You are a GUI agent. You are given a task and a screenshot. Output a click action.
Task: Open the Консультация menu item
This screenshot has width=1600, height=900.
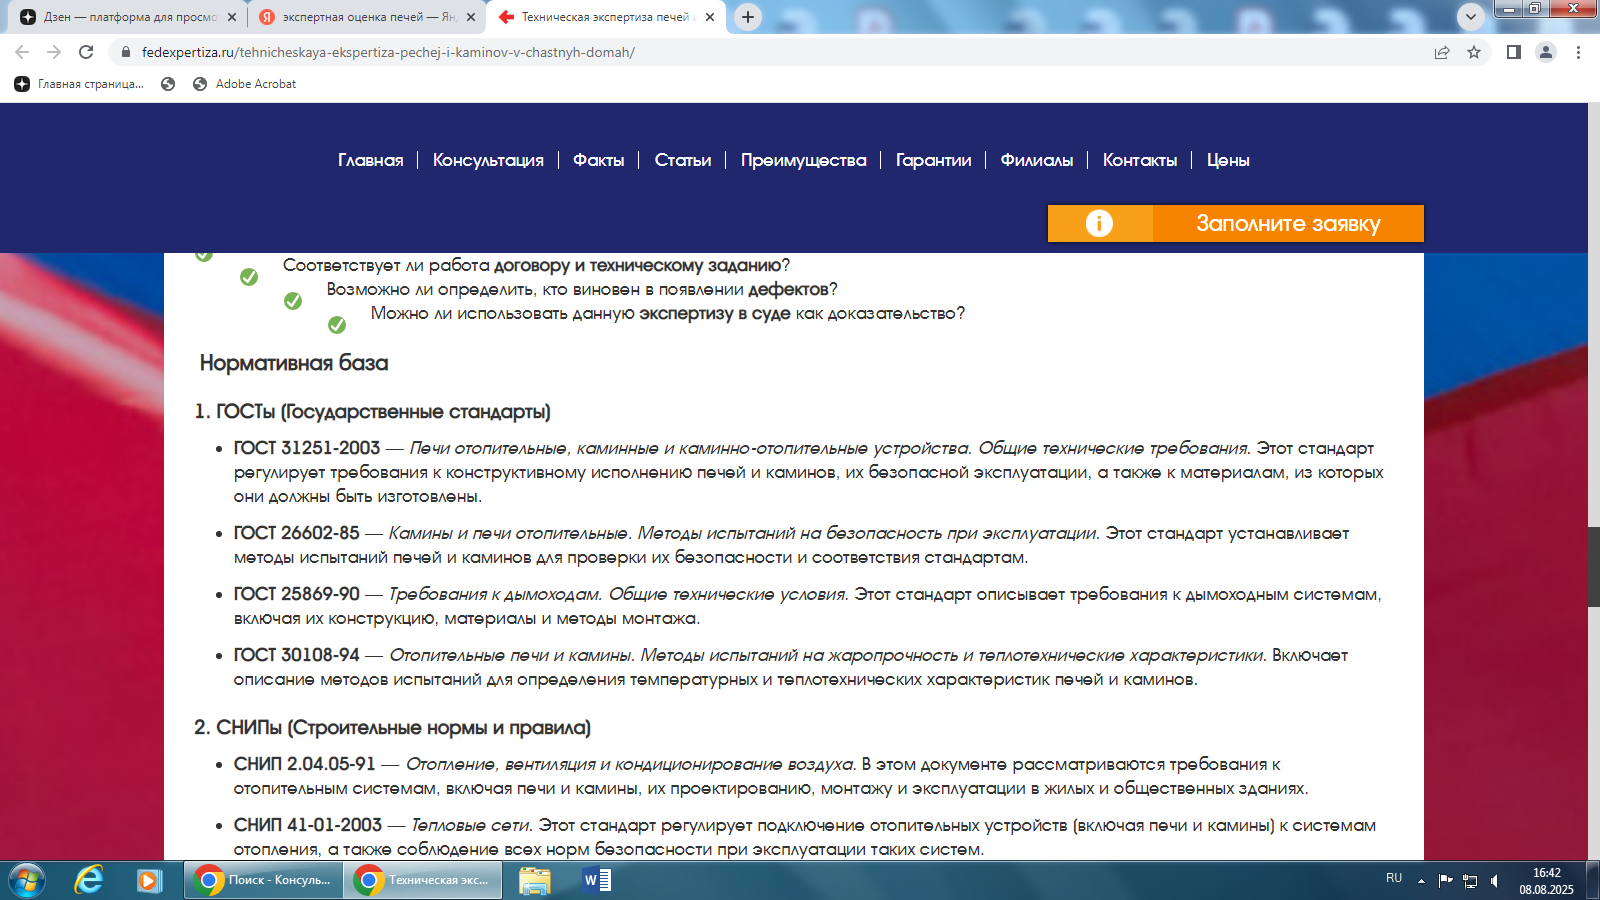point(488,160)
